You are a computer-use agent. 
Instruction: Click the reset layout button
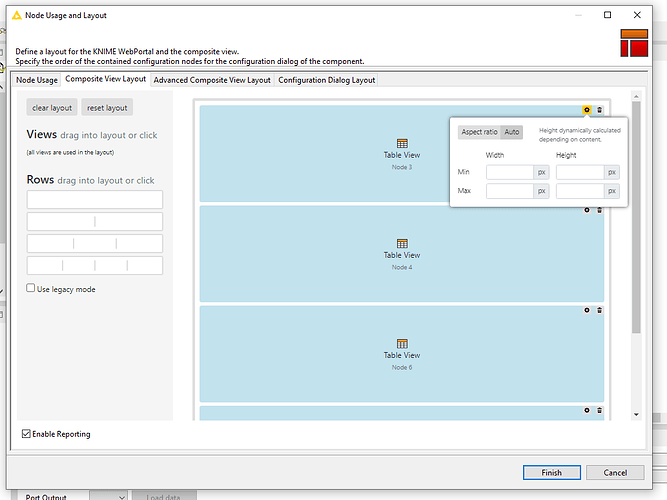[107, 108]
